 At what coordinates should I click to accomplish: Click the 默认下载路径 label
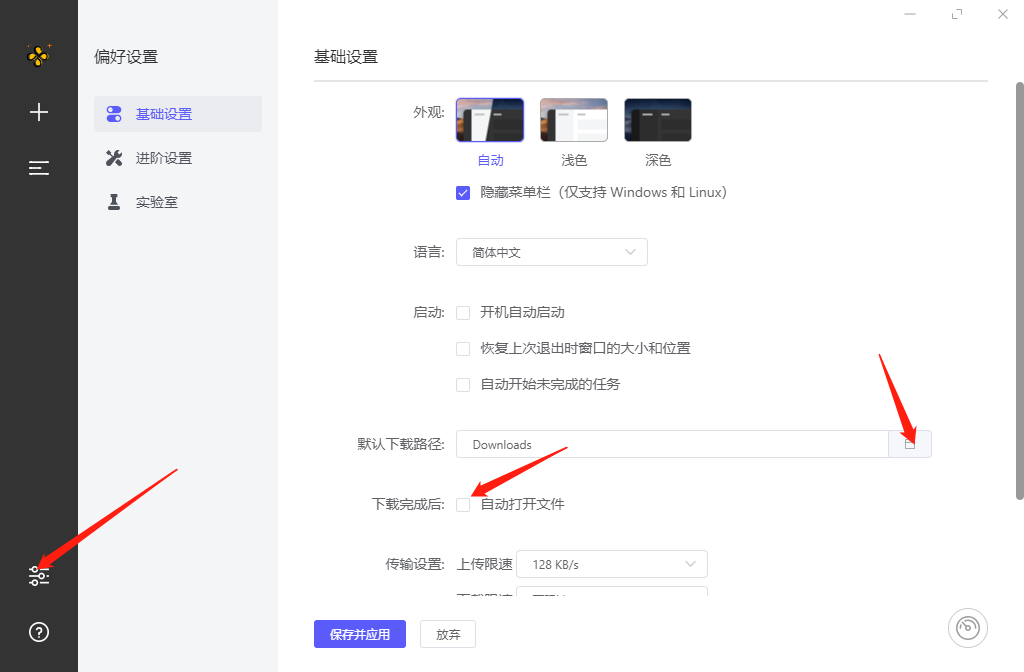tap(401, 444)
